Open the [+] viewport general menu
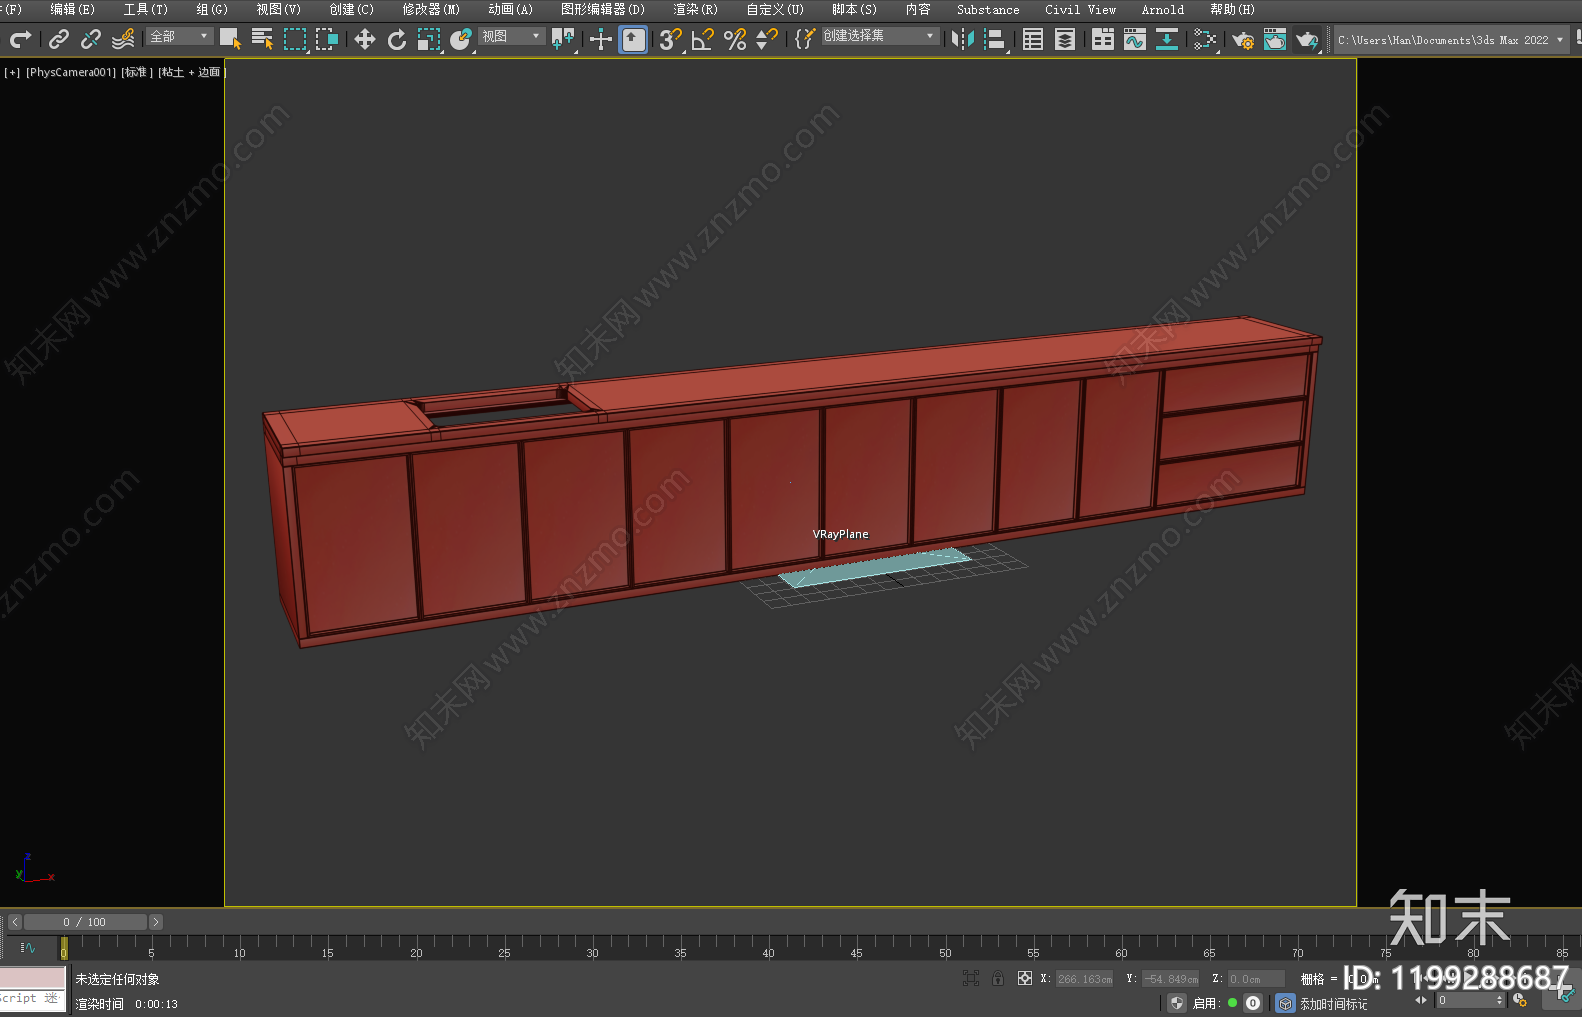1582x1017 pixels. 12,72
